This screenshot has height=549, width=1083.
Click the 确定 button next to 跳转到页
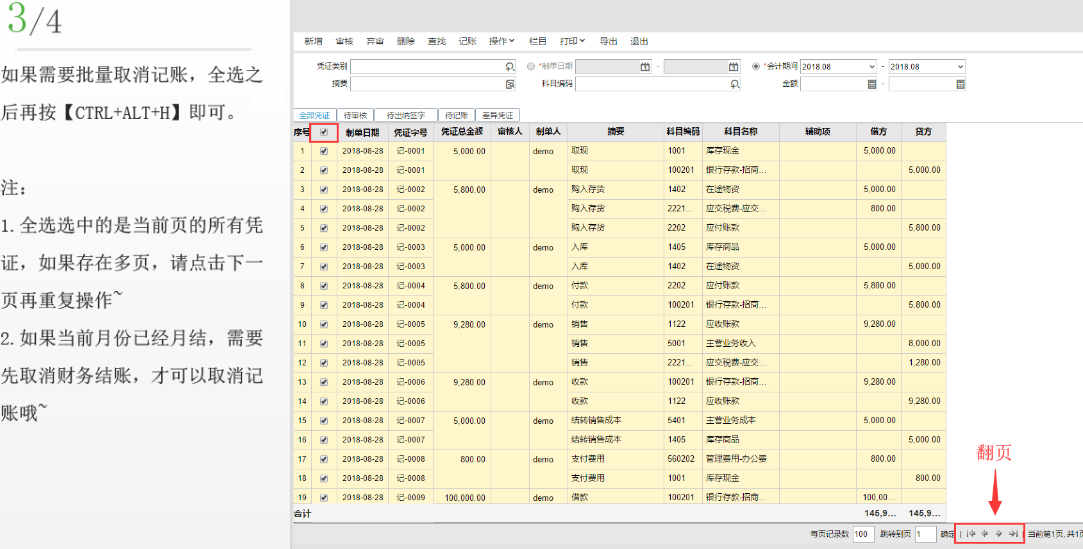pyautogui.click(x=948, y=534)
